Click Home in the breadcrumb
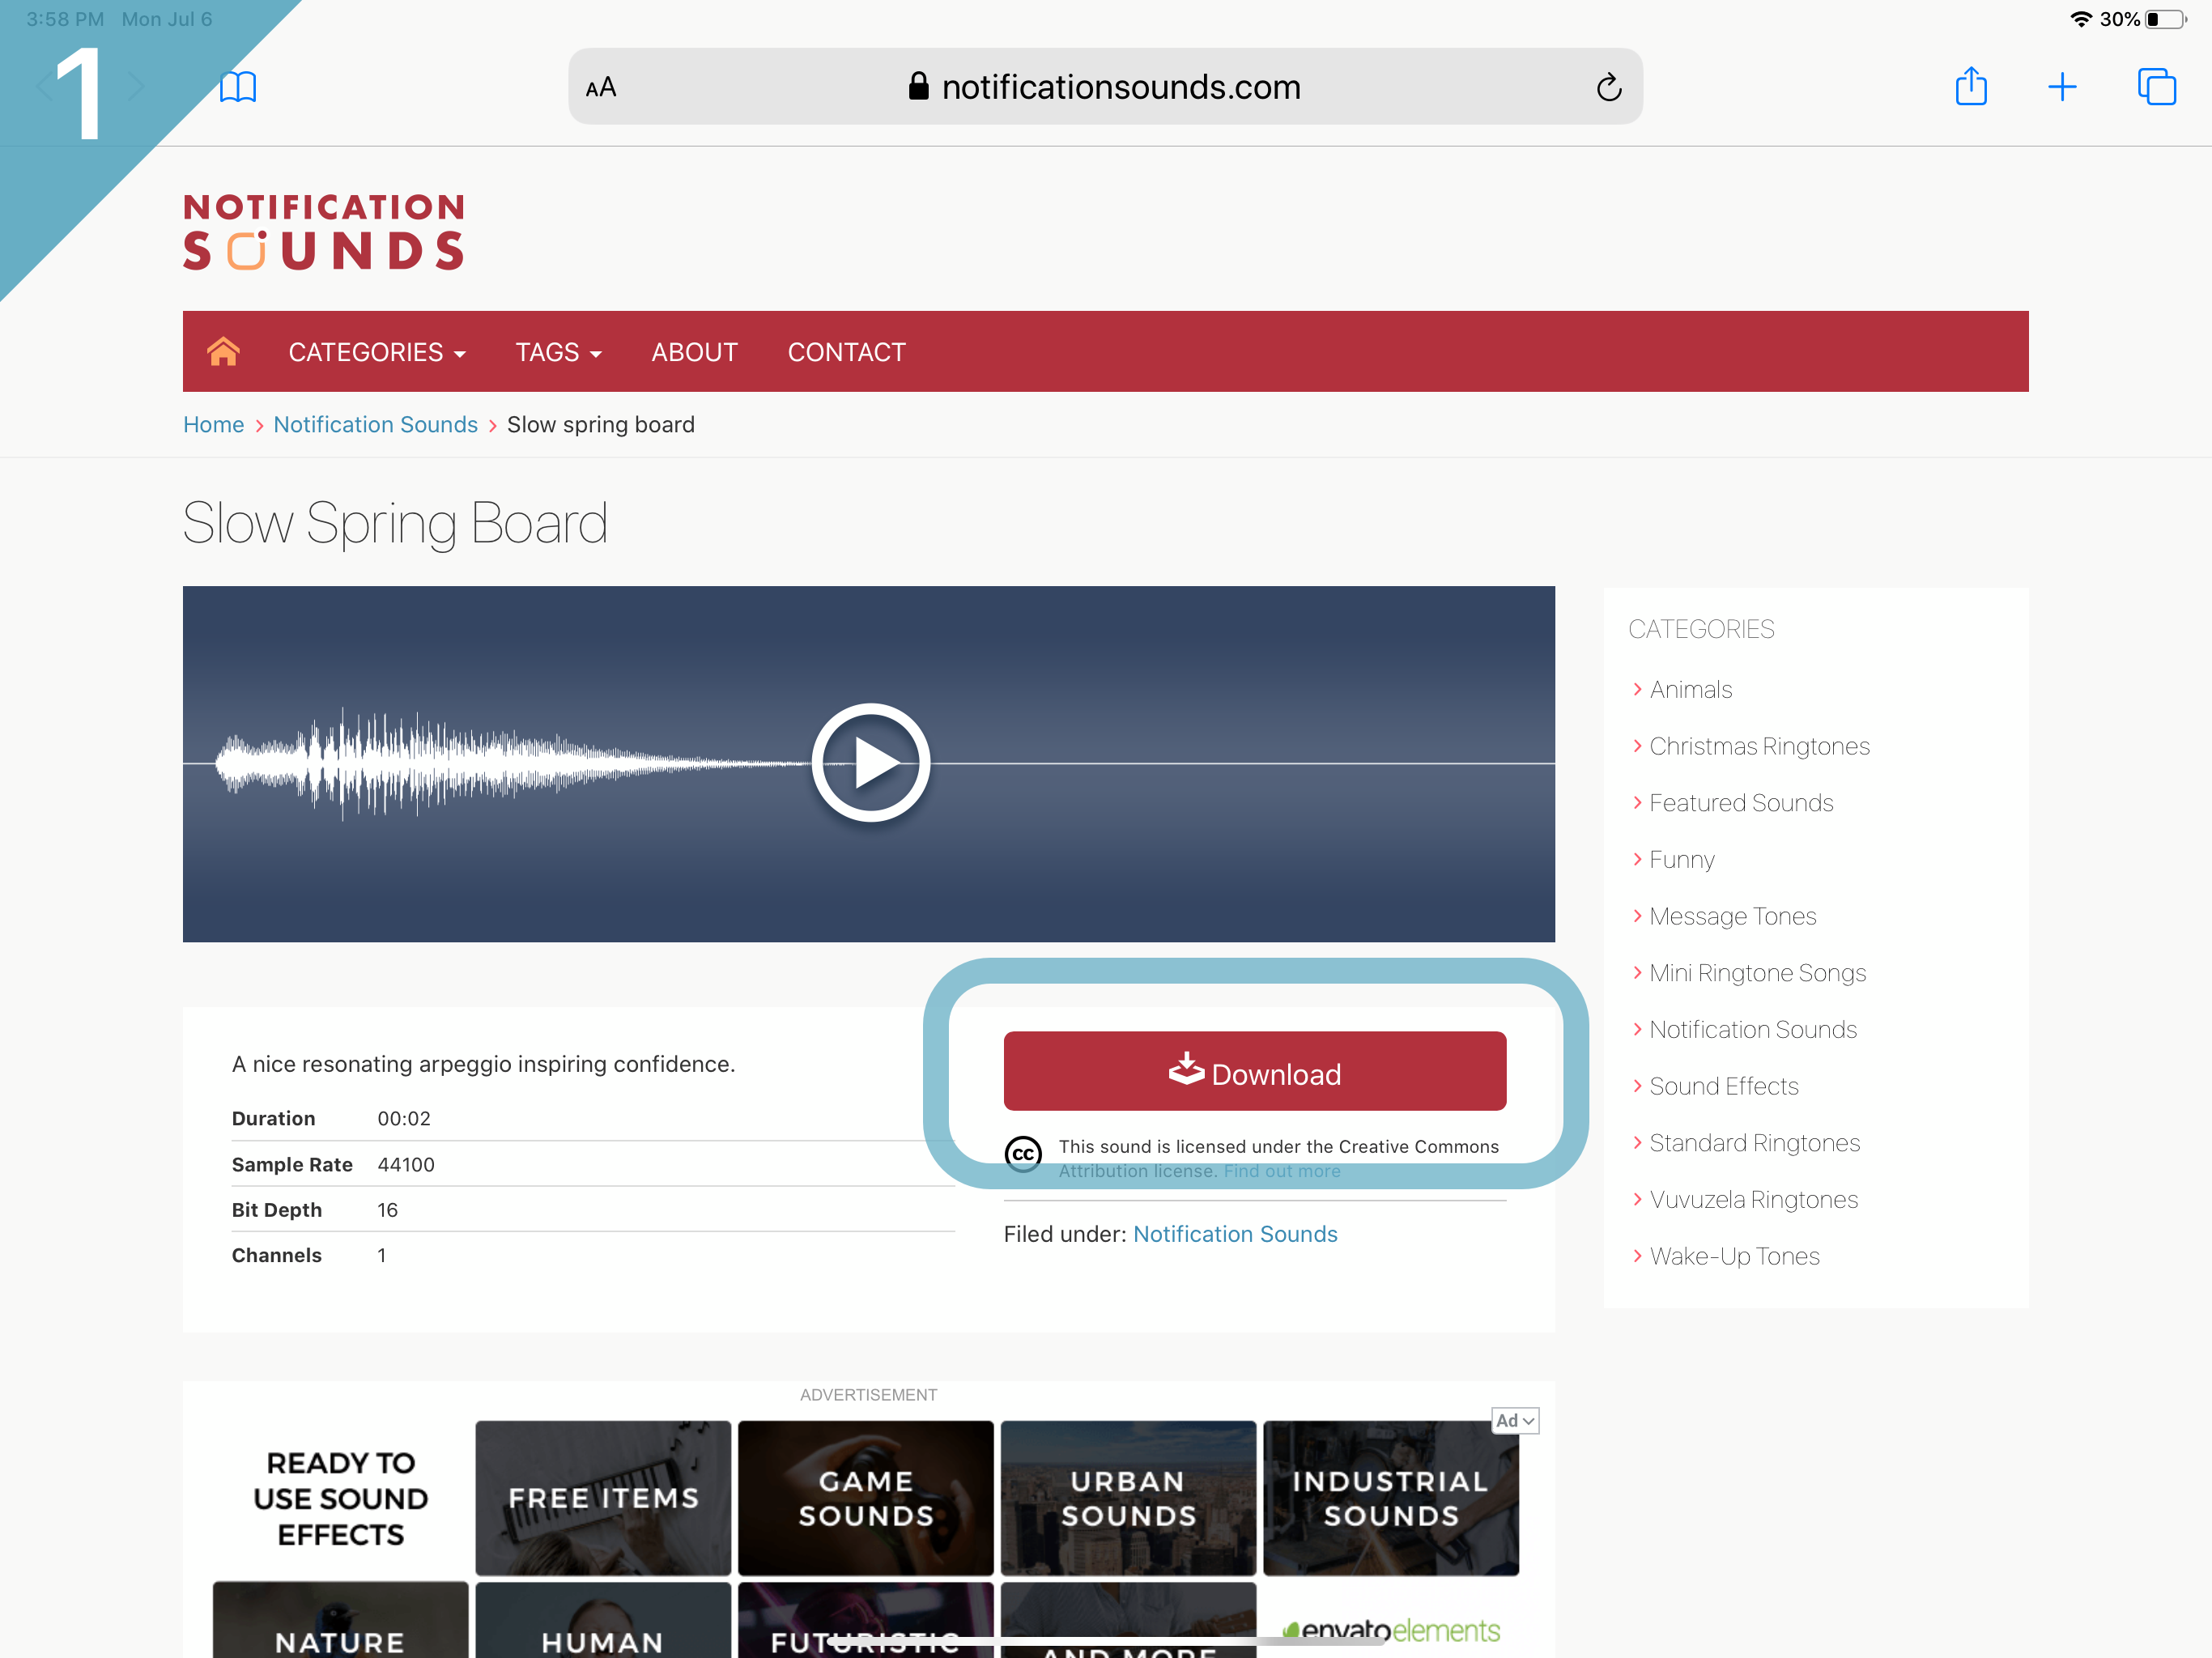2212x1658 pixels. point(213,424)
